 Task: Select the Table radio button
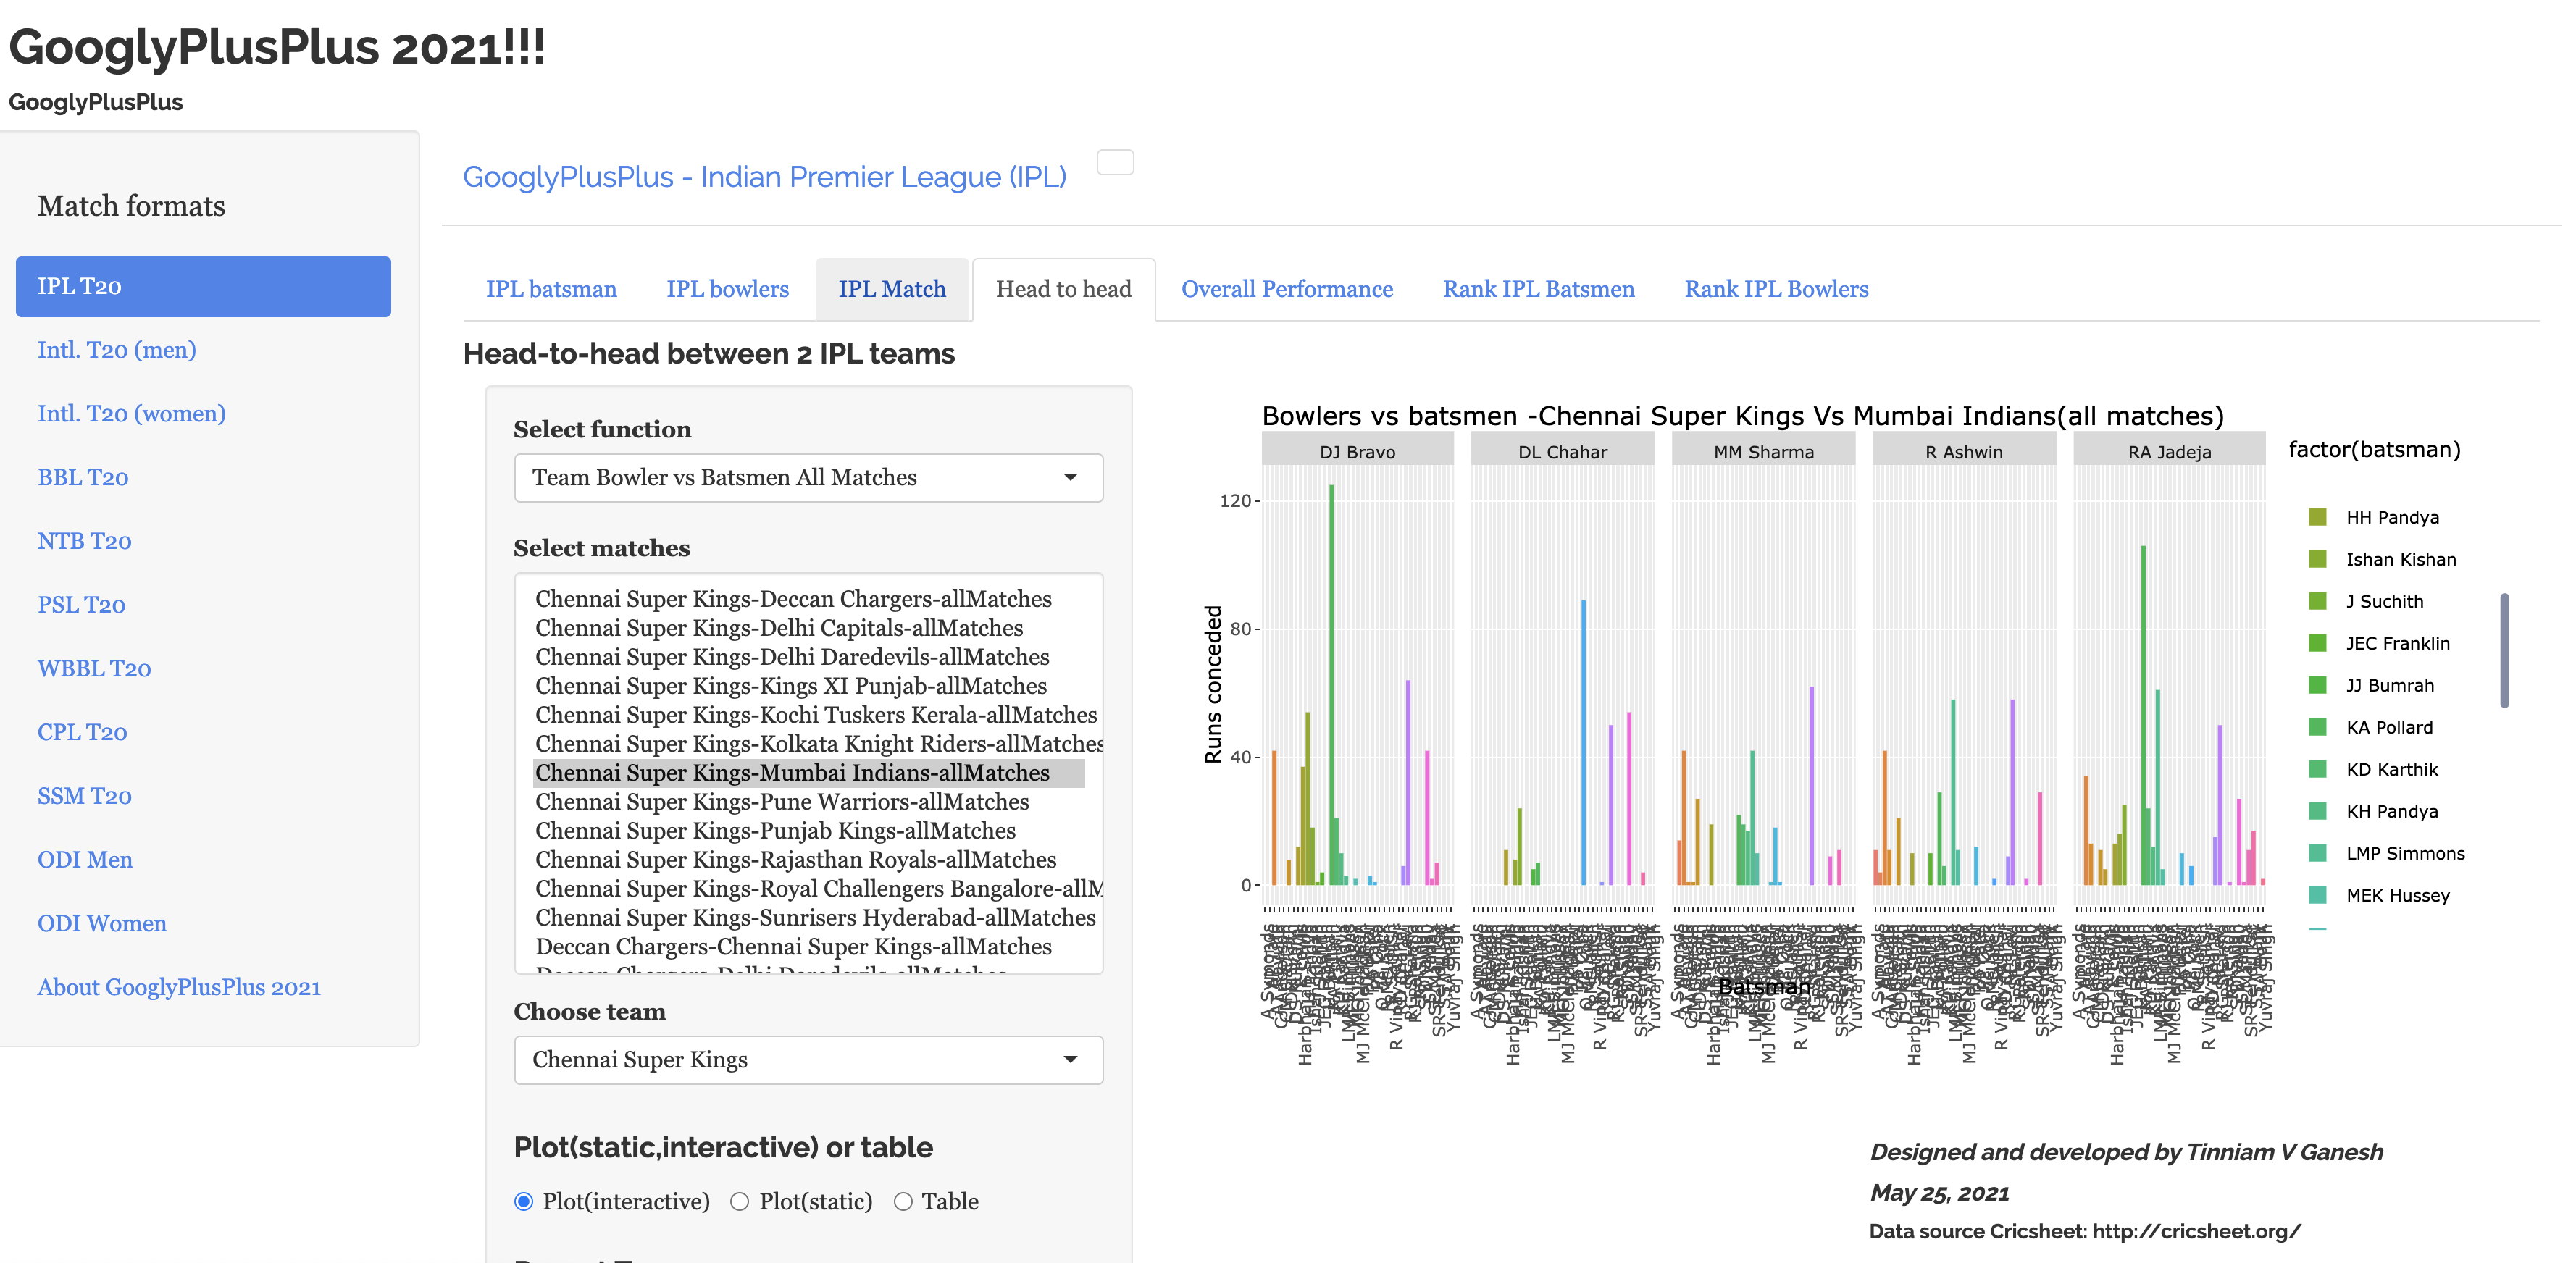[903, 1201]
